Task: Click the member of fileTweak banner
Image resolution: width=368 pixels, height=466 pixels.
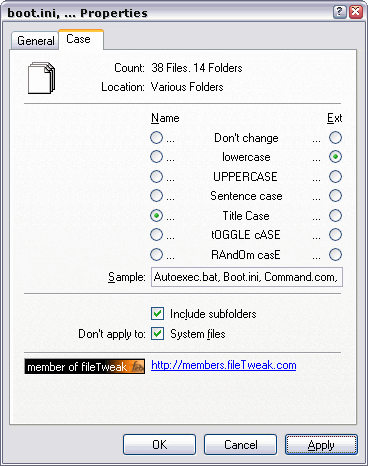Action: click(85, 366)
